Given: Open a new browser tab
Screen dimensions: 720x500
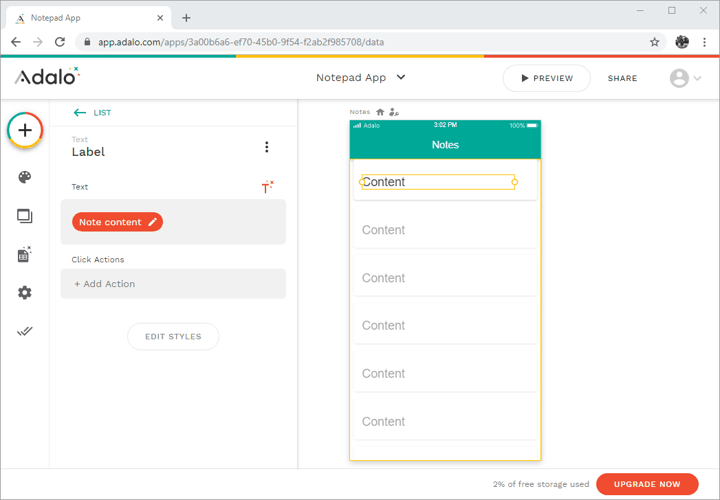Looking at the screenshot, I should (186, 18).
